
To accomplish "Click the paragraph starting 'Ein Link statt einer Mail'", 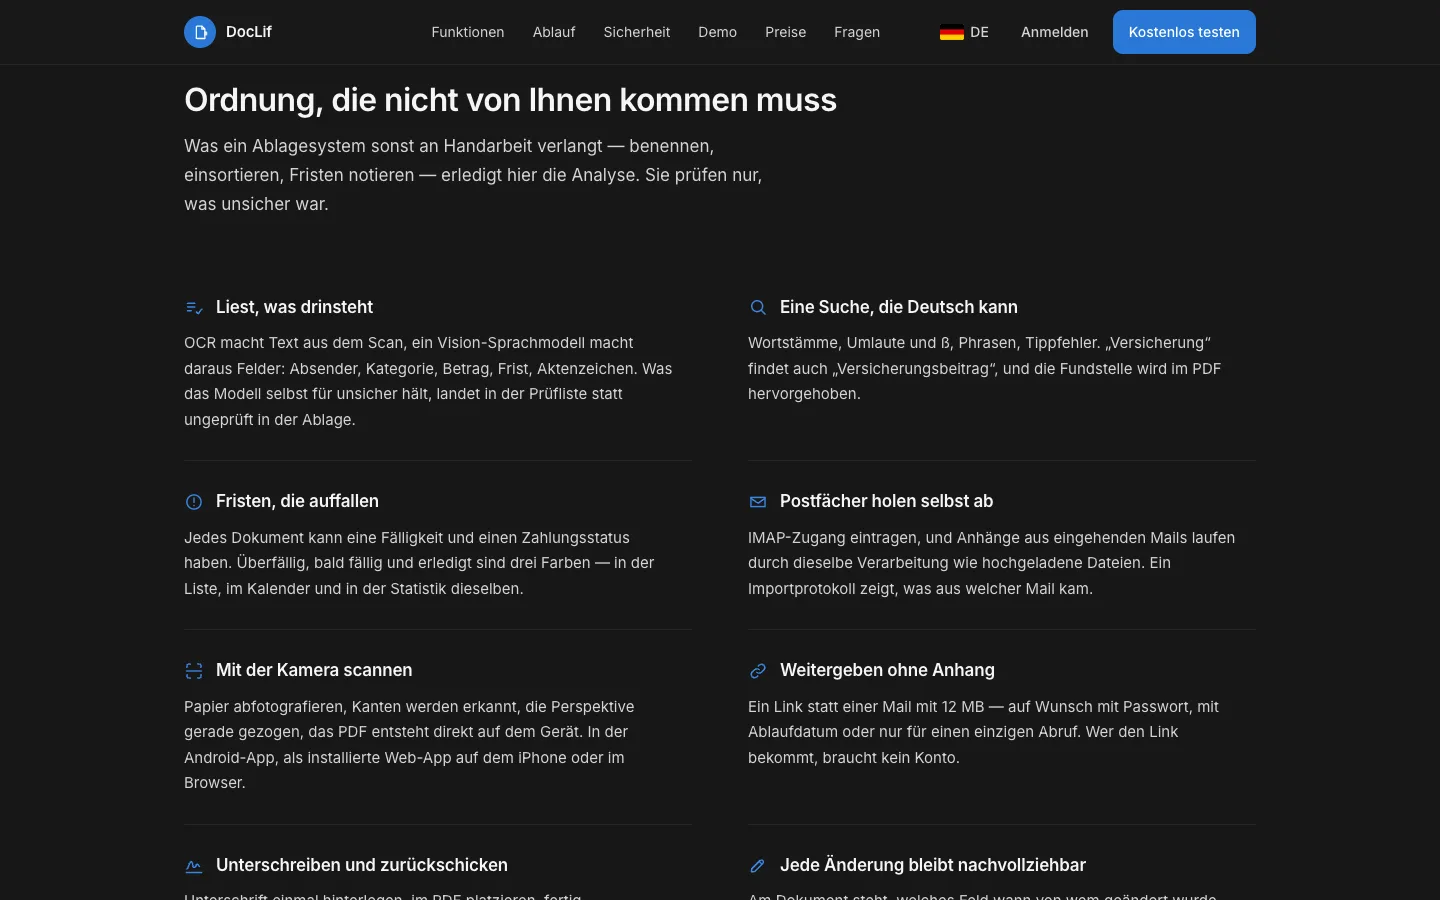I will coord(983,732).
